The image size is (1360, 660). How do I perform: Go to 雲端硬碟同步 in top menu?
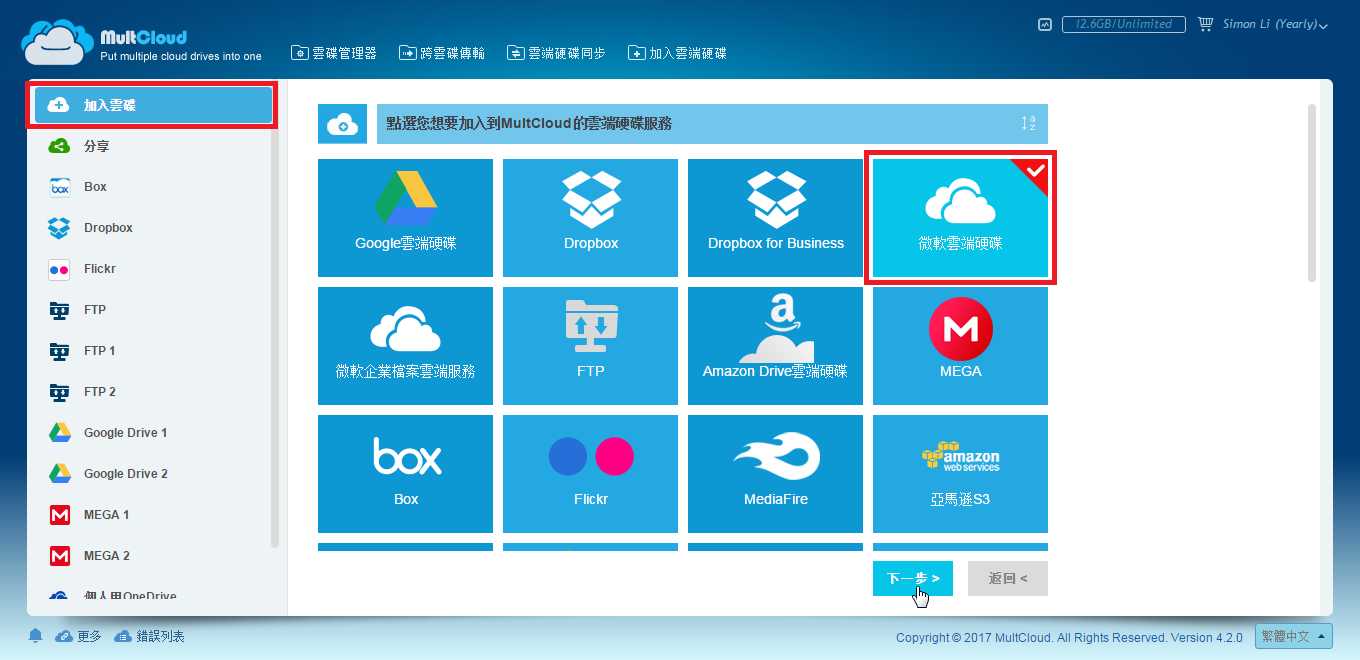556,53
